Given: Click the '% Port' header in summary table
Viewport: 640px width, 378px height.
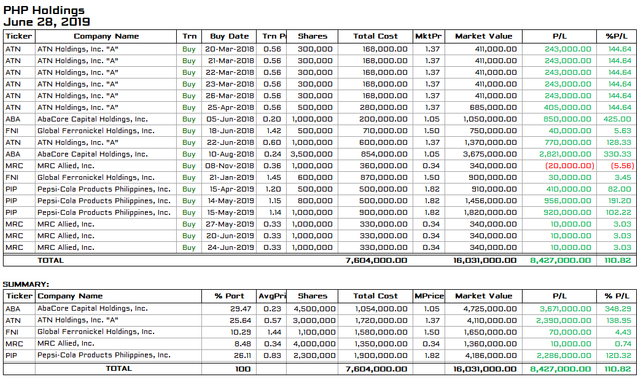Looking at the screenshot, I should pyautogui.click(x=229, y=296).
